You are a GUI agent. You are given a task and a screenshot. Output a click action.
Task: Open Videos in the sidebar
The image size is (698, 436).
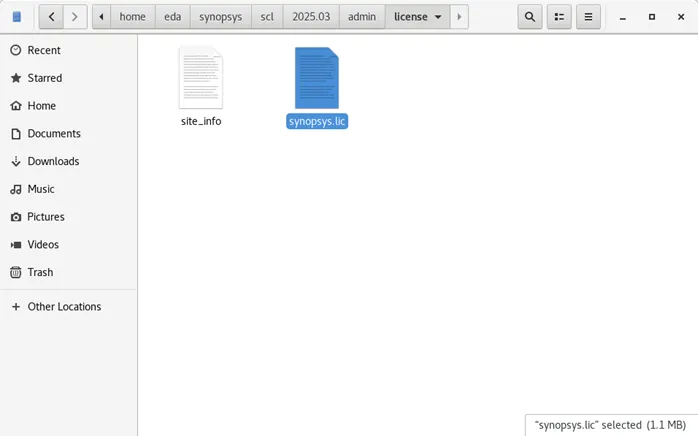[69, 244]
